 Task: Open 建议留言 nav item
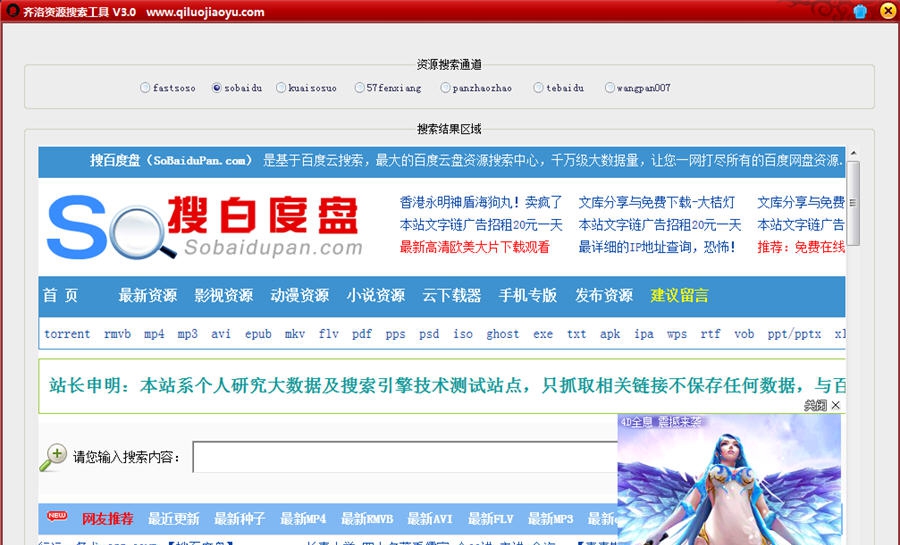(680, 295)
